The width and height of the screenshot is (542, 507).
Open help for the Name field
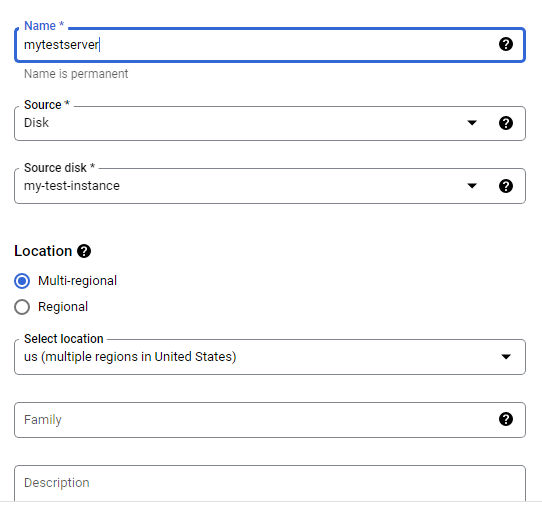tap(506, 44)
